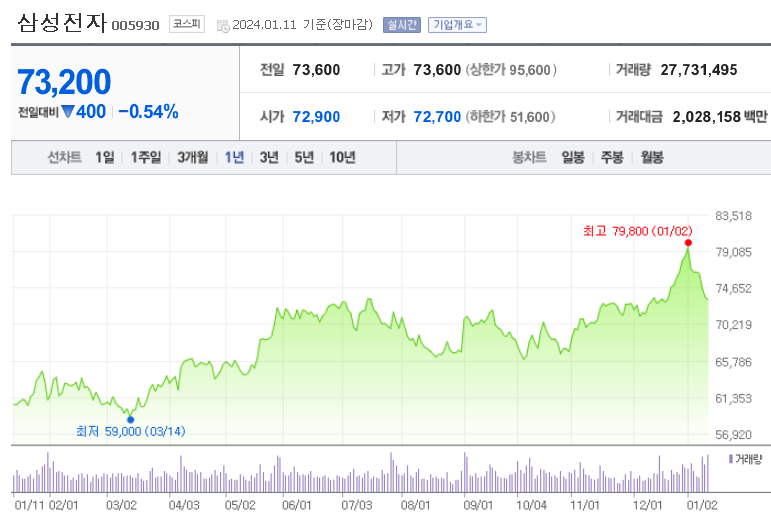Click the 09/01 x-axis date label
771x529 pixels.
478,505
